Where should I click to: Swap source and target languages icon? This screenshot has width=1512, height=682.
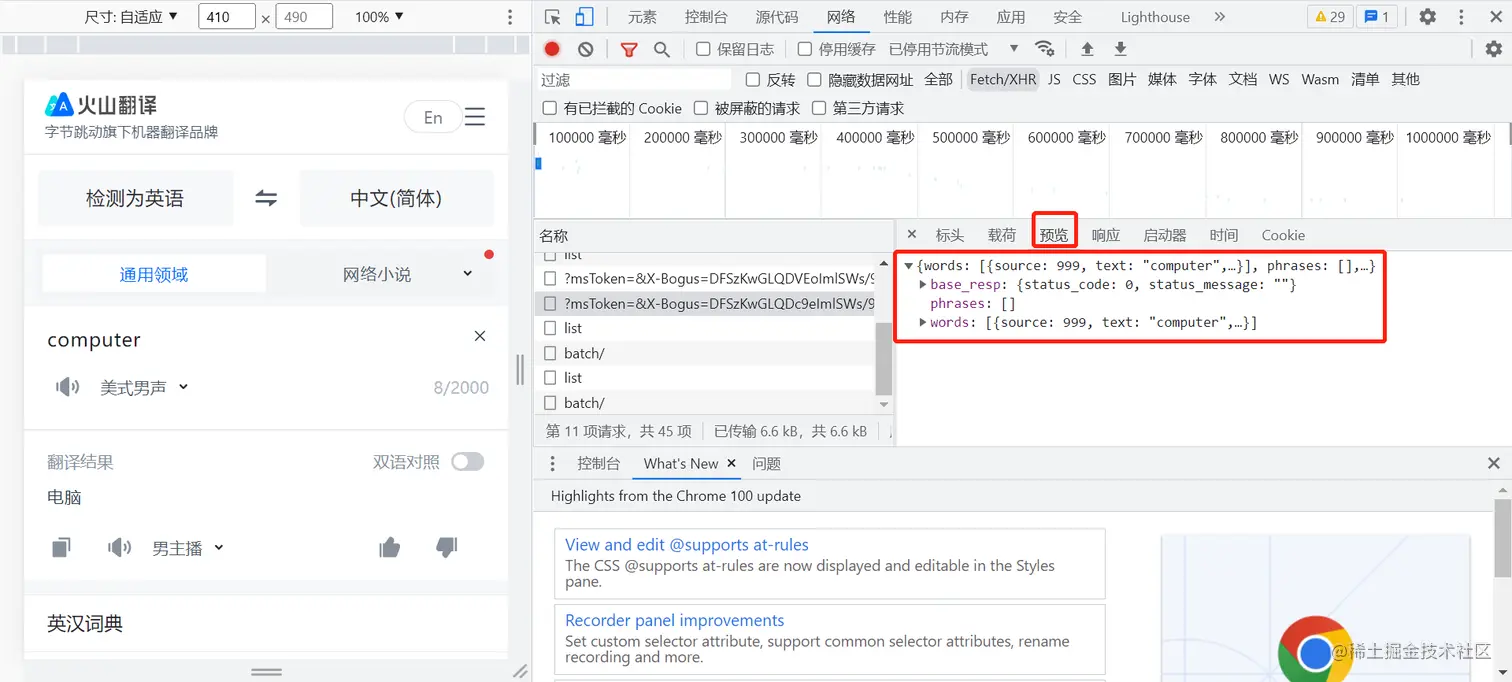[266, 198]
